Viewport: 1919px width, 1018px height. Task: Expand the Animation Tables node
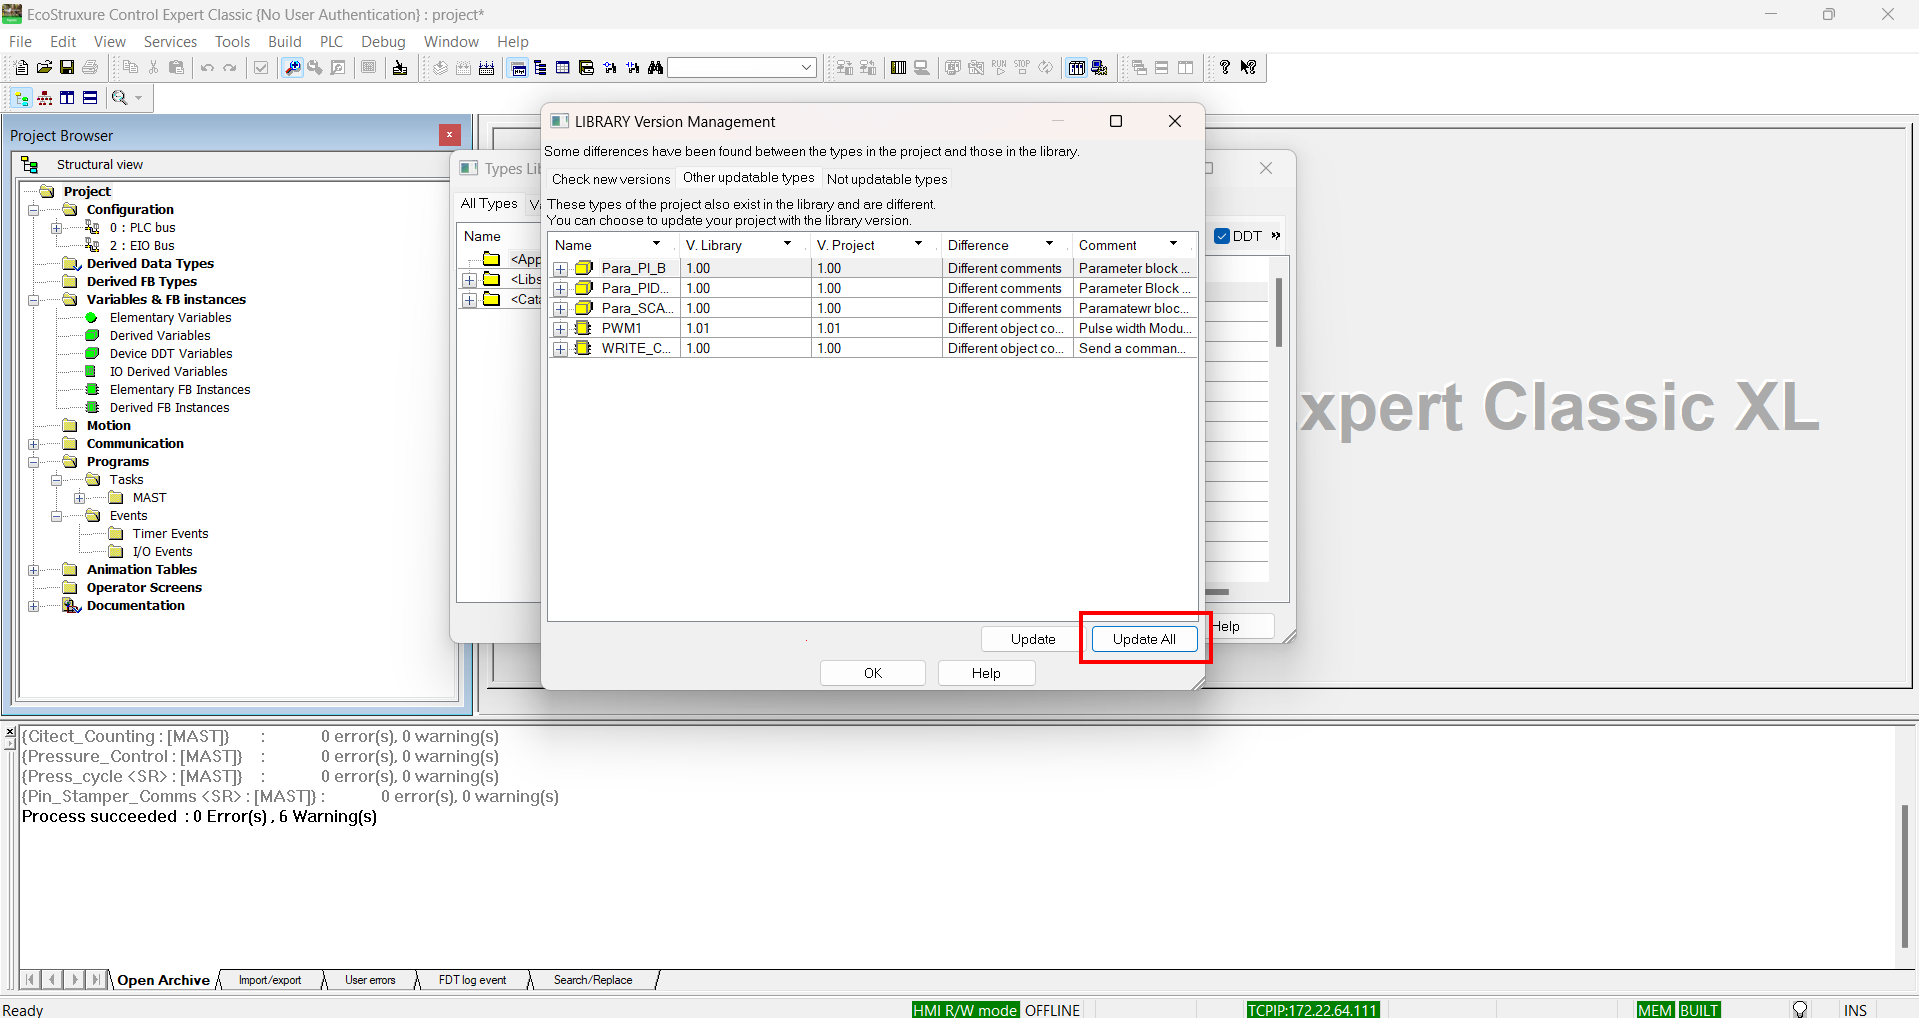point(34,570)
